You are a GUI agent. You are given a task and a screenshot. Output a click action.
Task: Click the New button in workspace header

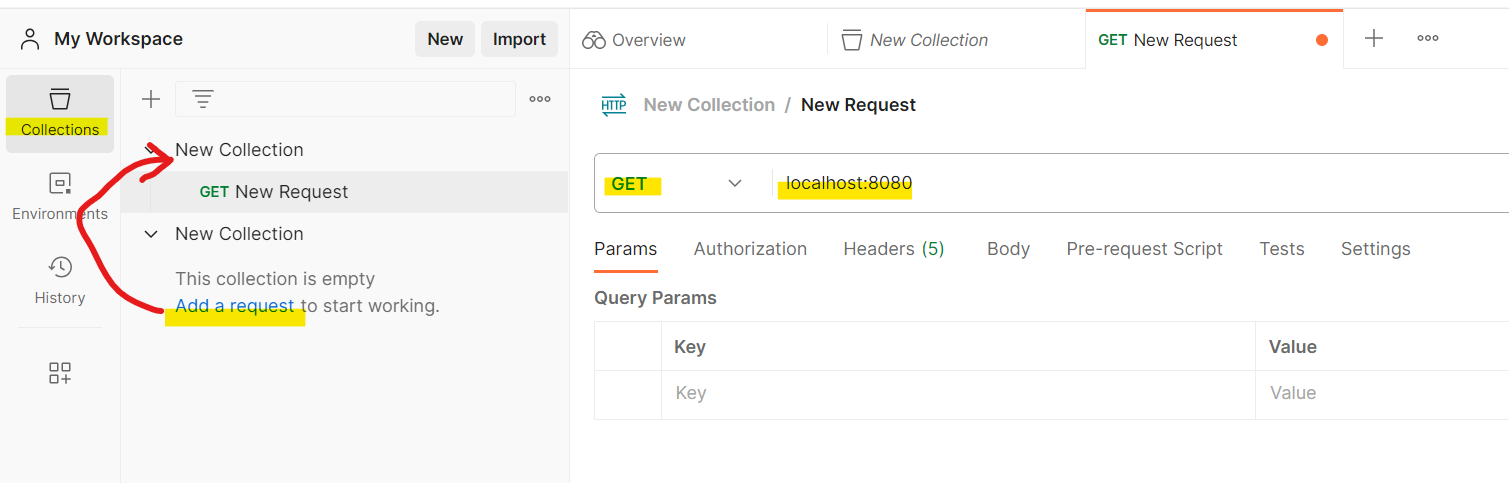445,39
